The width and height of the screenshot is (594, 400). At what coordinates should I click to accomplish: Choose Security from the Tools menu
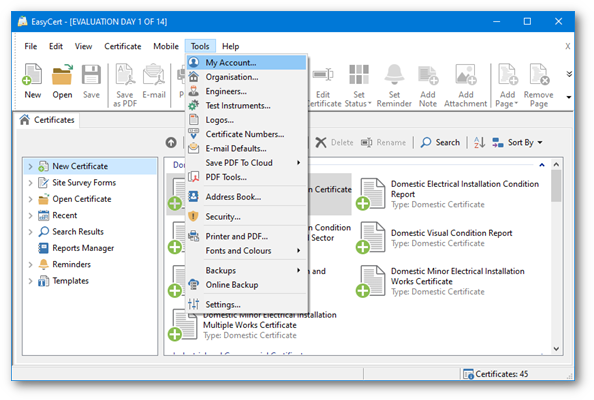click(x=246, y=217)
